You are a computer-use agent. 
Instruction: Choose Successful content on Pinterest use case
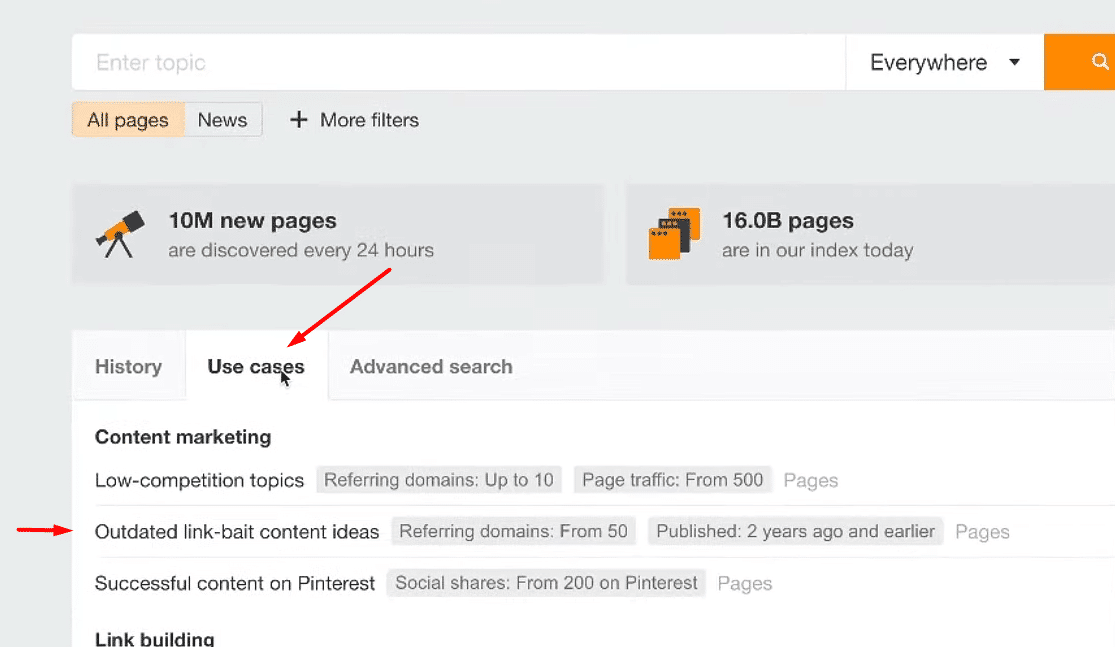235,583
